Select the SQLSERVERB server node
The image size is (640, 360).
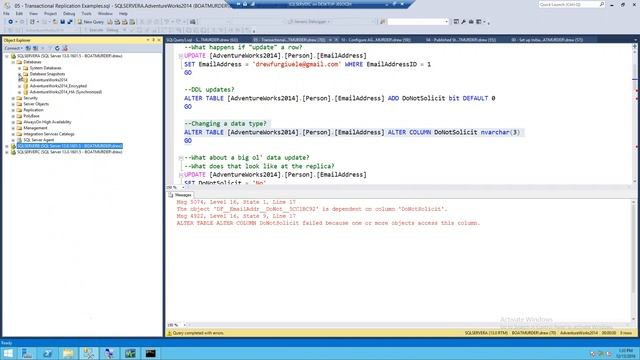coord(69,146)
